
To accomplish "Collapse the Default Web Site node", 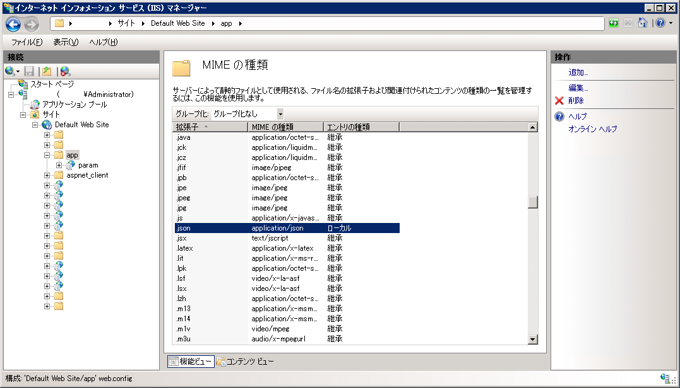I will [35, 125].
